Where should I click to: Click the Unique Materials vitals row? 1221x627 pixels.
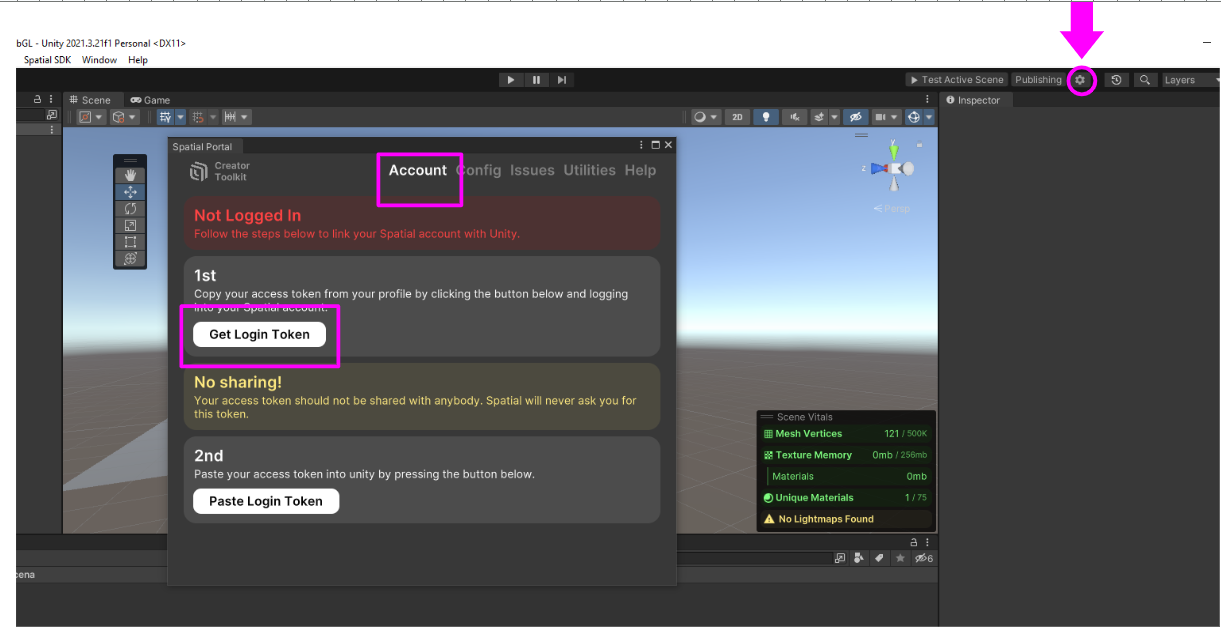pyautogui.click(x=846, y=497)
